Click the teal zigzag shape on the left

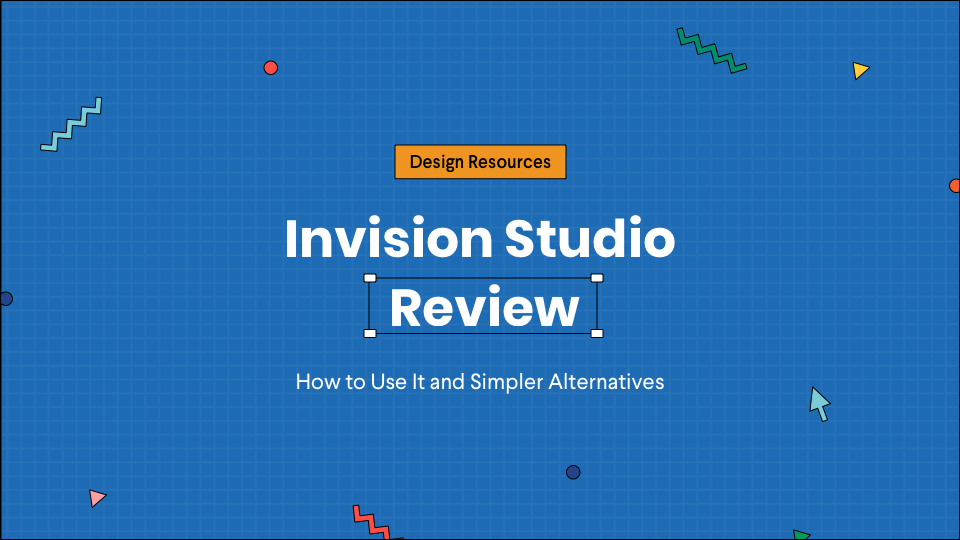(x=72, y=125)
